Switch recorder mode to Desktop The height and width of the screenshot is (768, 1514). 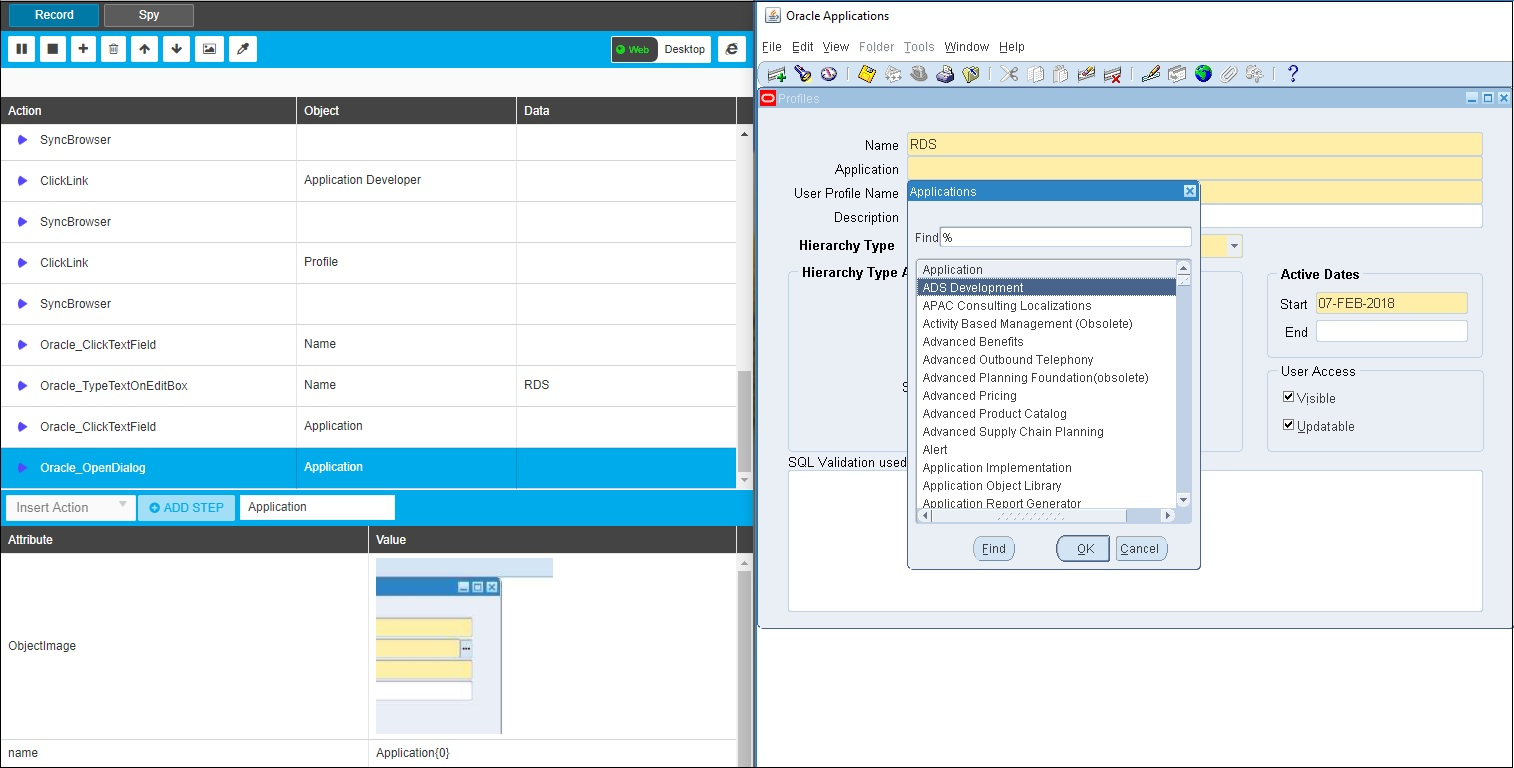[684, 49]
